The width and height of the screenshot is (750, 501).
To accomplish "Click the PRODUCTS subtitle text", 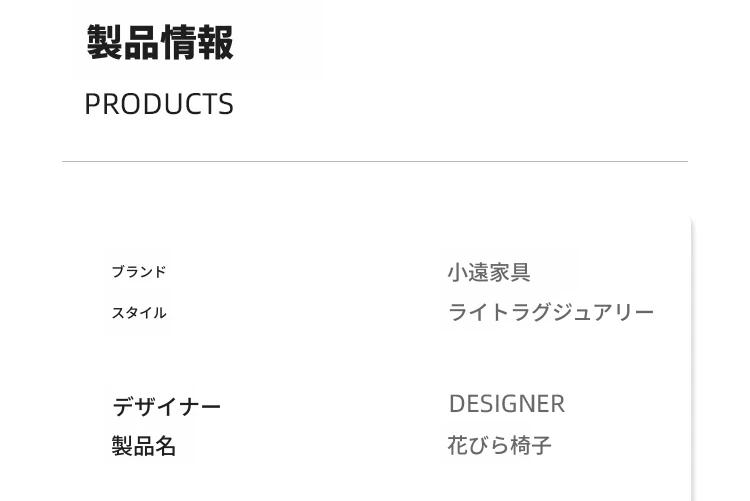I will [159, 104].
